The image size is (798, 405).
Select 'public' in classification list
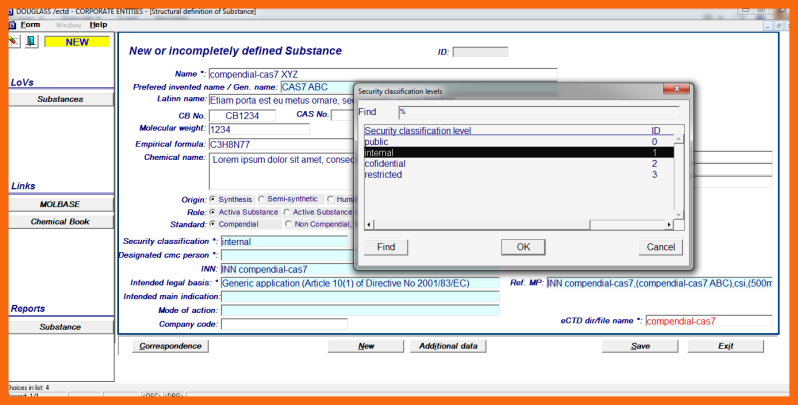(x=519, y=142)
